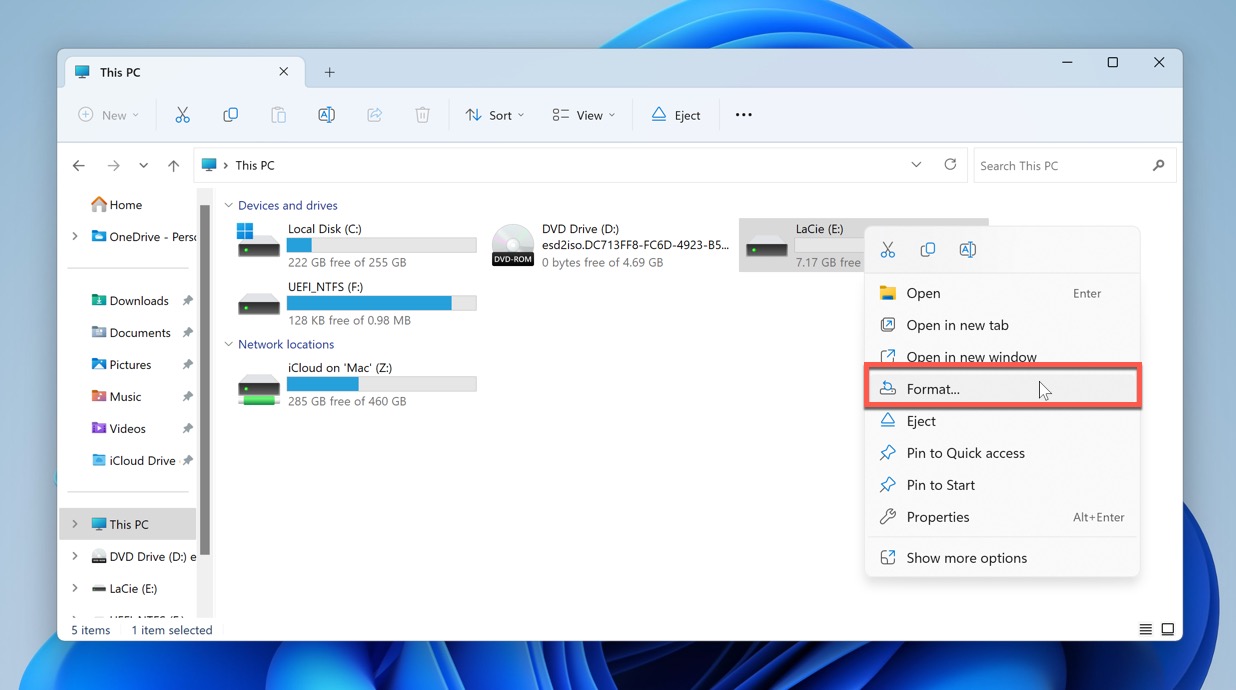Click the Eject button in the toolbar

(675, 115)
